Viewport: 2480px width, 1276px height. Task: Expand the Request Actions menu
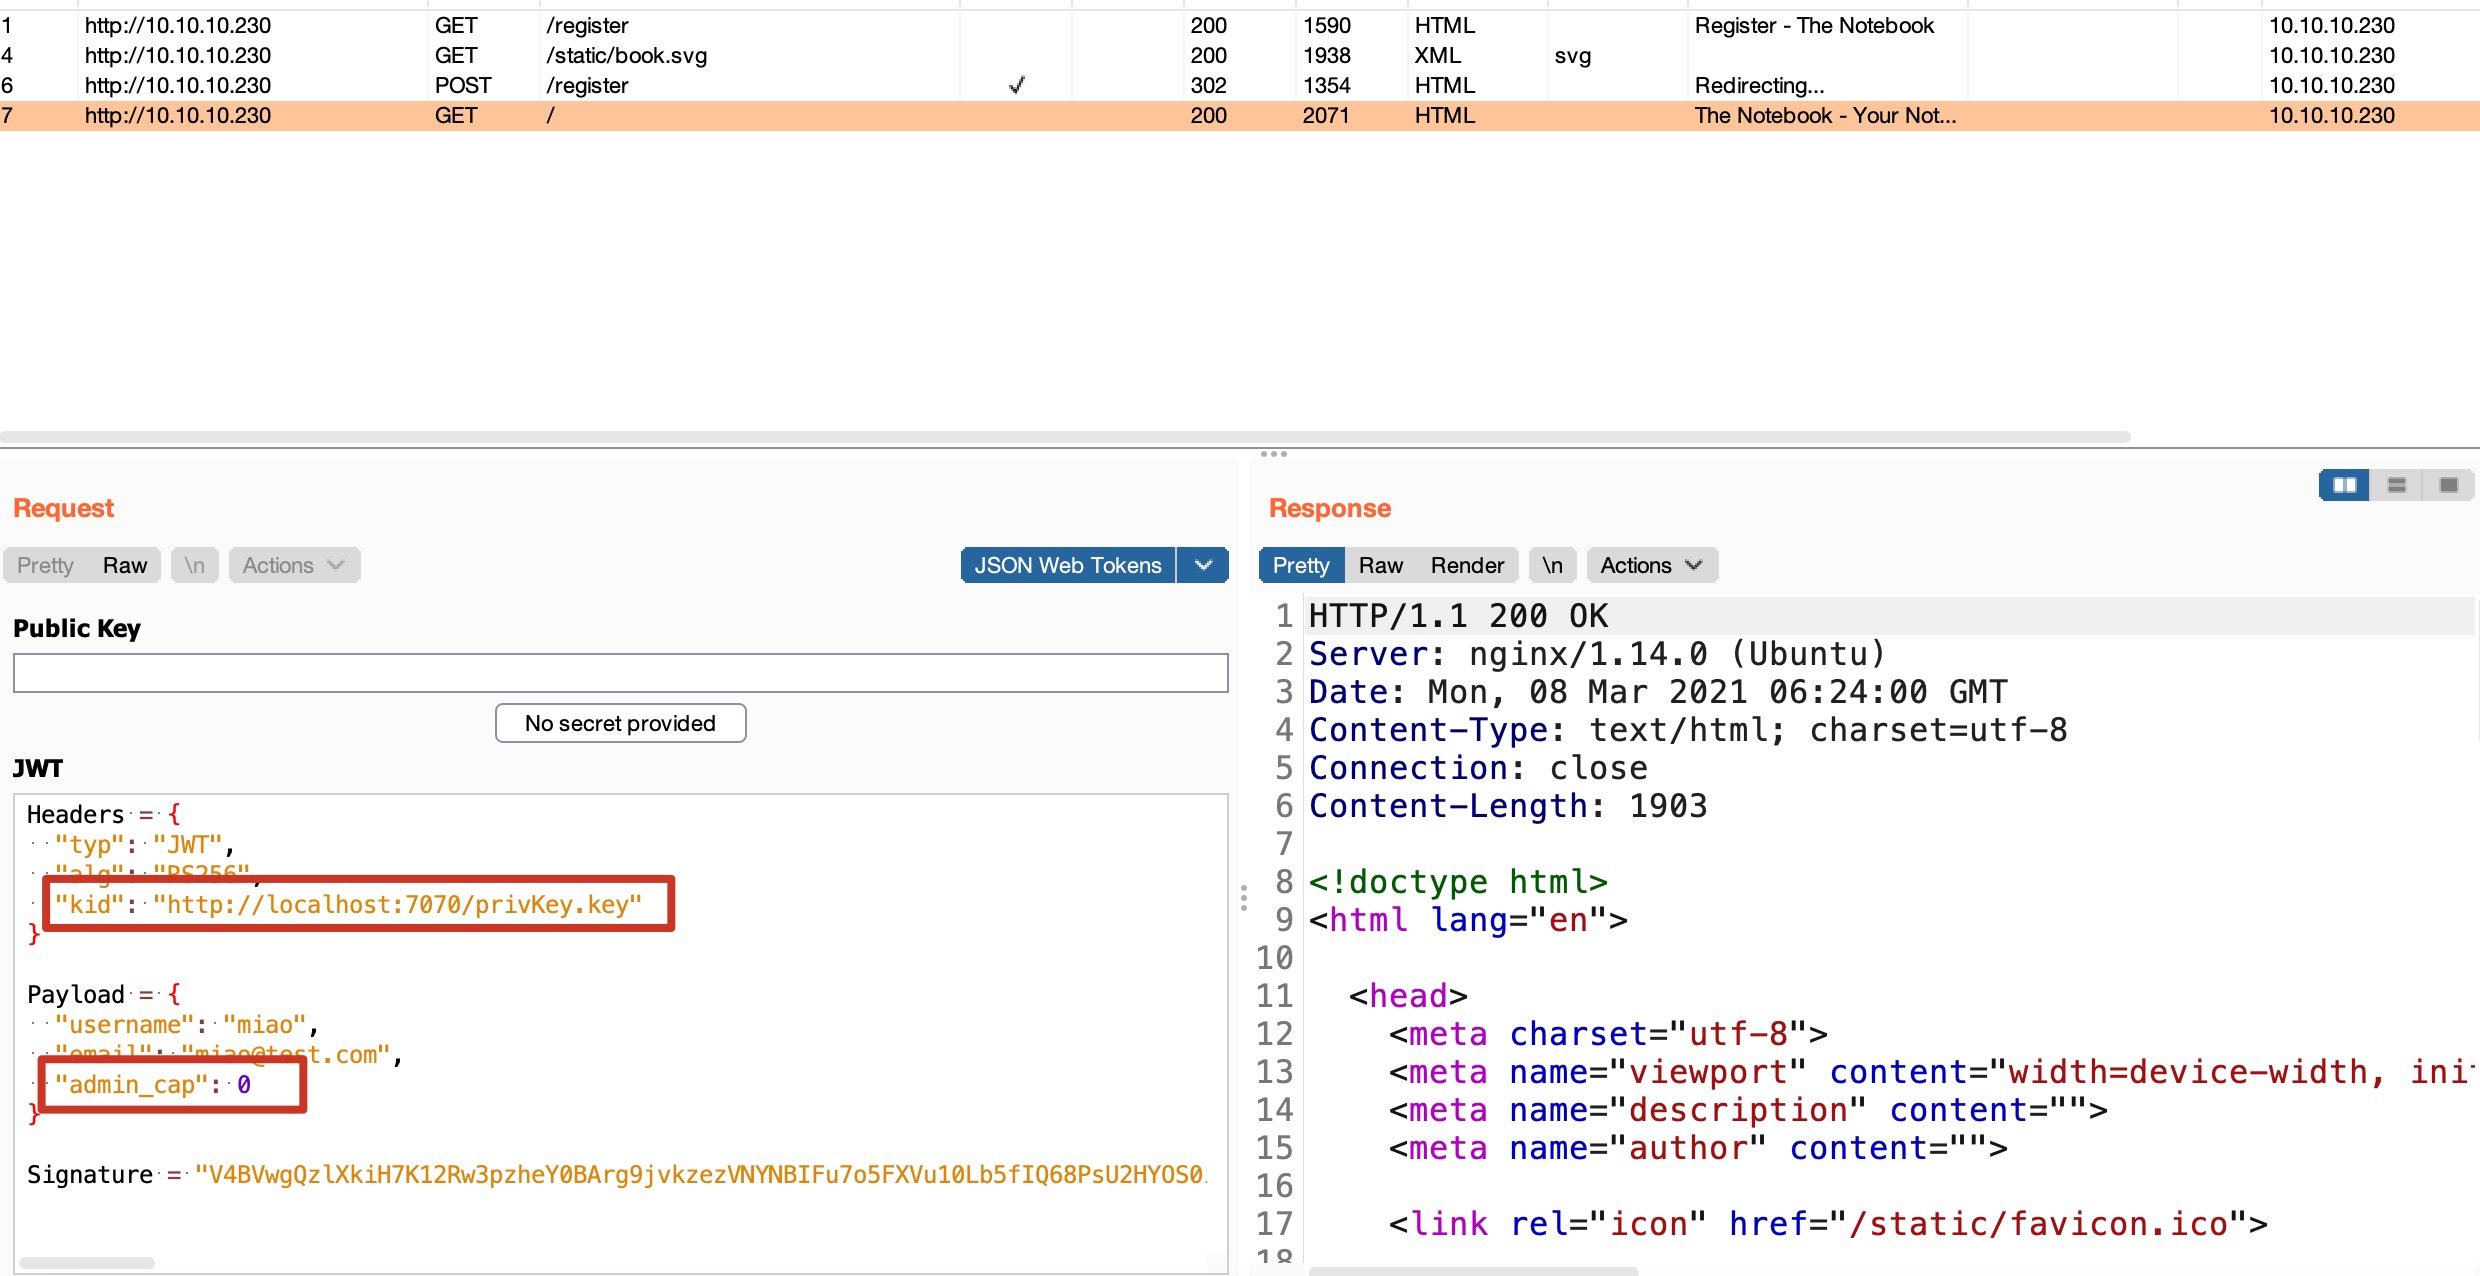click(293, 565)
